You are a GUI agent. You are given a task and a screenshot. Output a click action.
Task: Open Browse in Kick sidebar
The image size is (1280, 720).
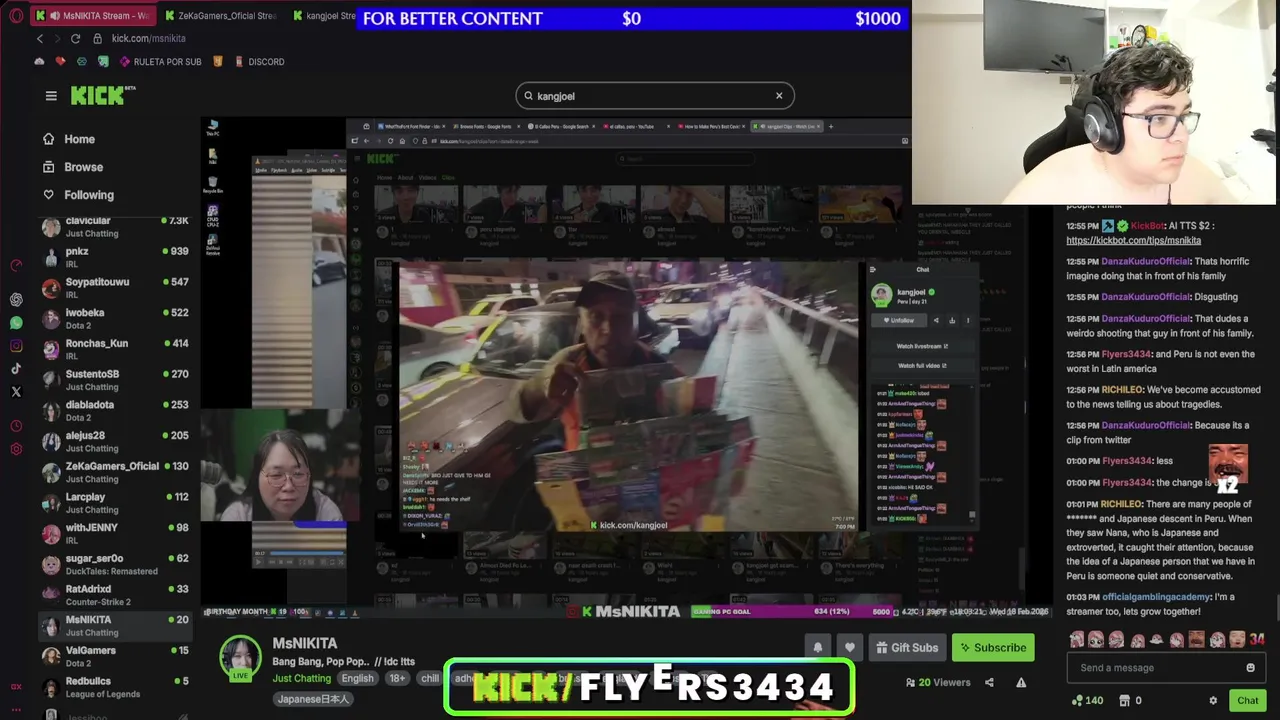tap(84, 167)
